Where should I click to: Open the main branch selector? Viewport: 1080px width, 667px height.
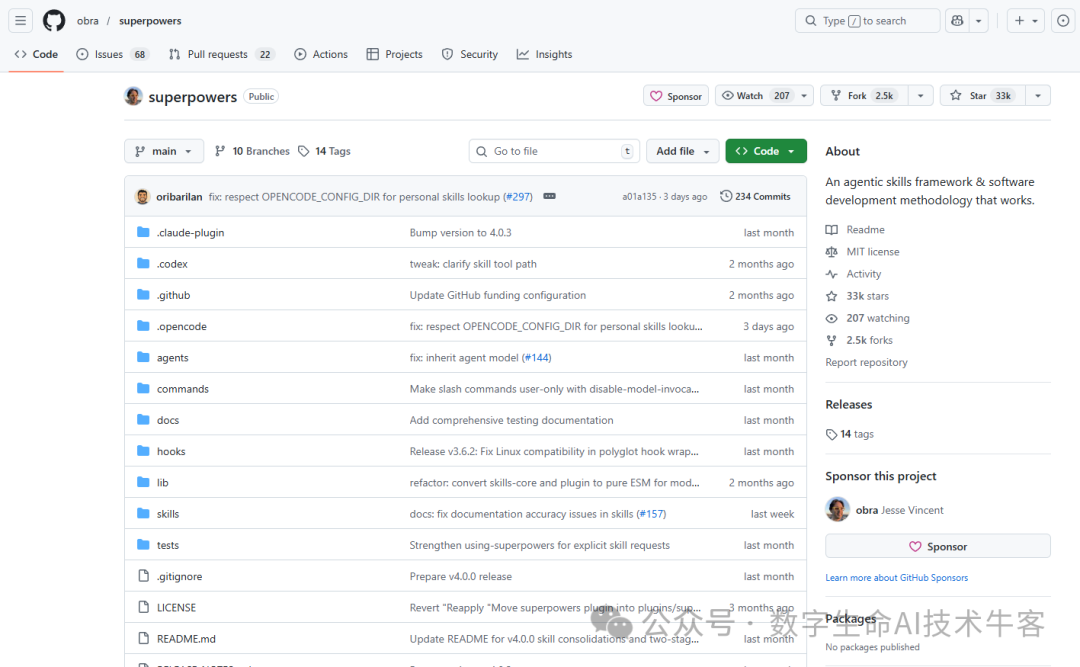click(x=164, y=151)
